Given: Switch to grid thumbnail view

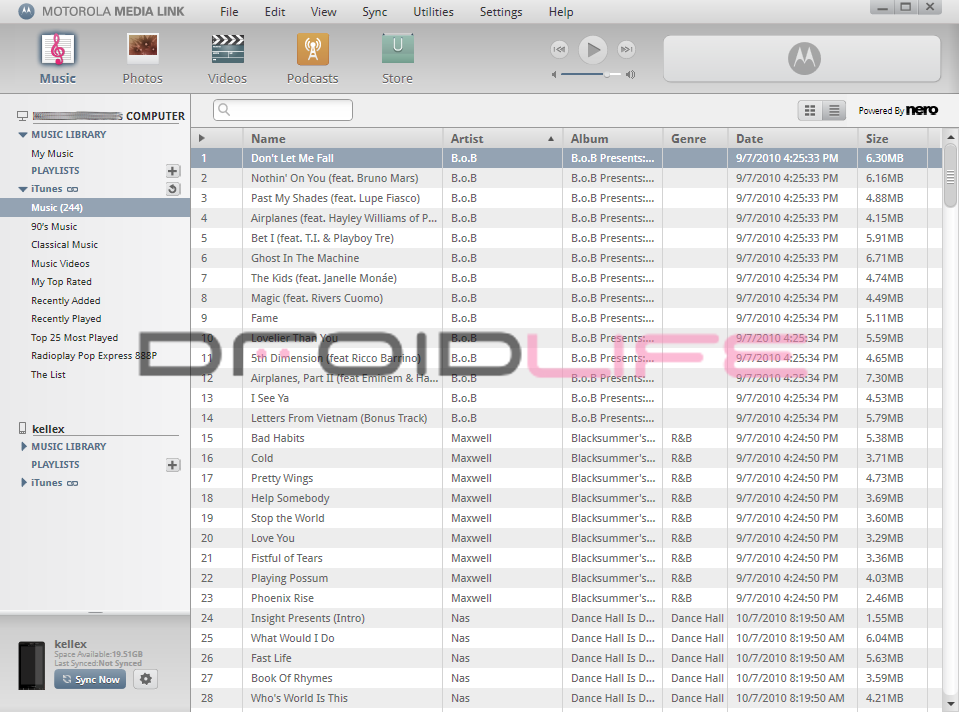Looking at the screenshot, I should click(x=810, y=110).
